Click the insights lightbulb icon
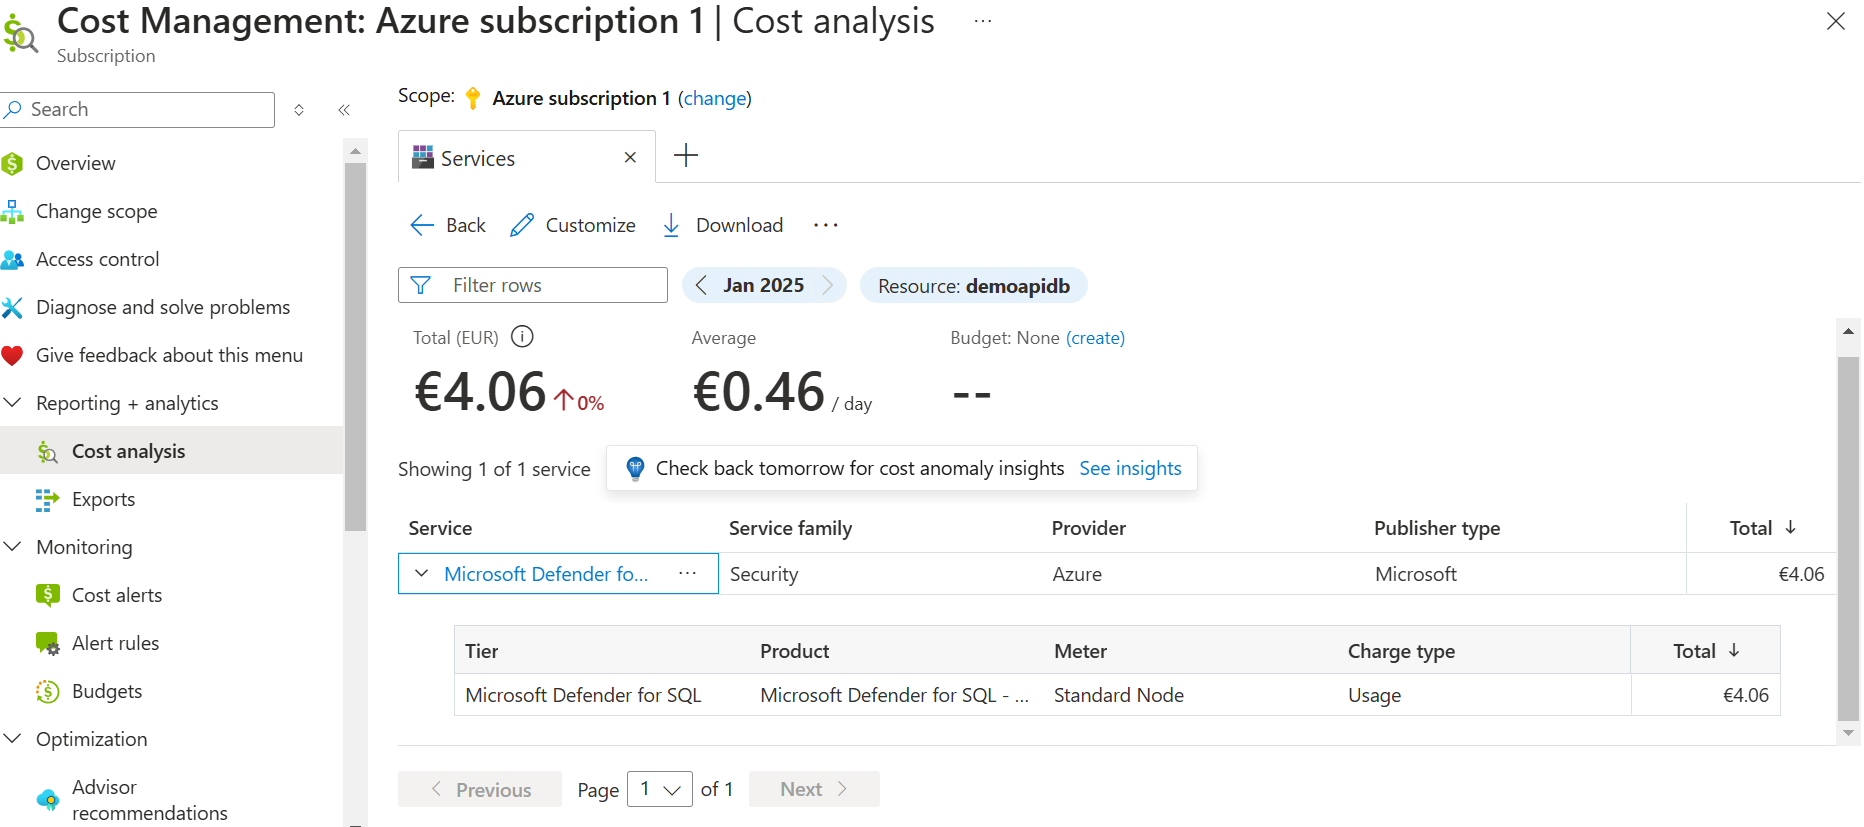The height and width of the screenshot is (827, 1864). tap(634, 468)
